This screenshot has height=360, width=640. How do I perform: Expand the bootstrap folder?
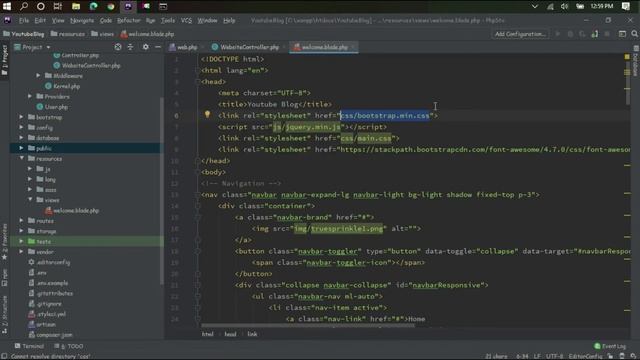pyautogui.click(x=21, y=117)
